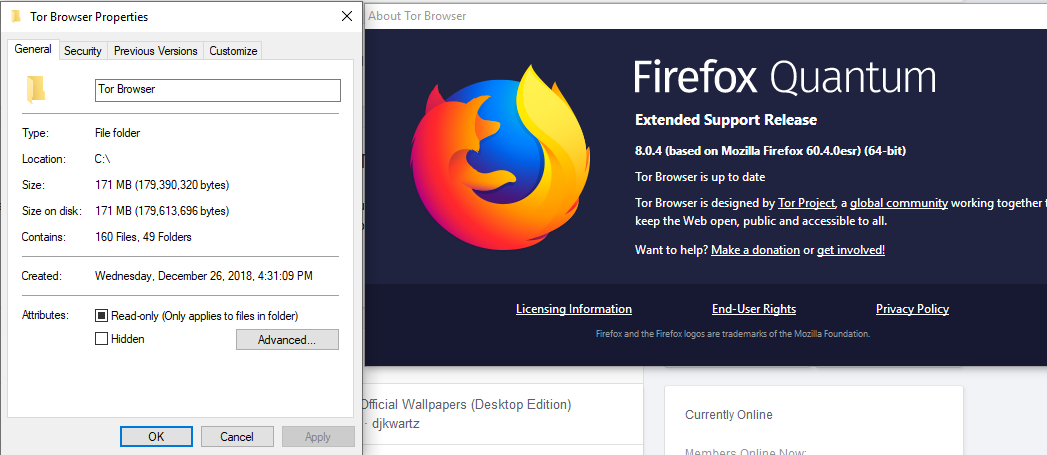
Task: Switch to the Customize tab
Action: (233, 51)
